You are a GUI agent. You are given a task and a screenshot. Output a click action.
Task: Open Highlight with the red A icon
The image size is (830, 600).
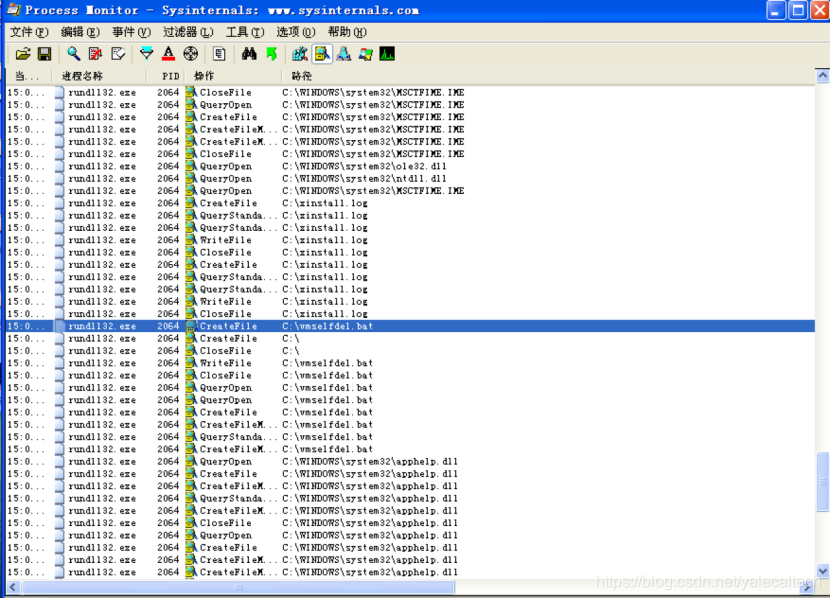tap(168, 53)
